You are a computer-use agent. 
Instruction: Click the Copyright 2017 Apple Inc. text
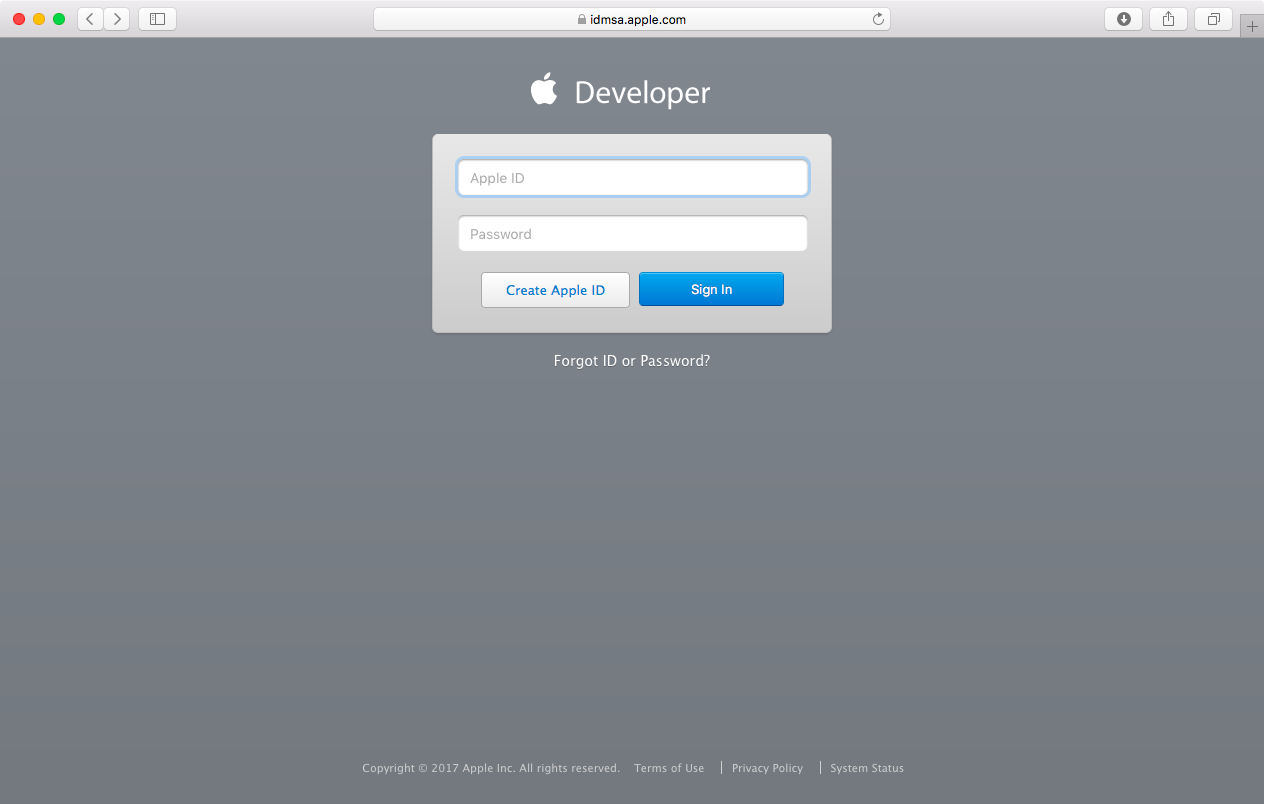pos(491,768)
